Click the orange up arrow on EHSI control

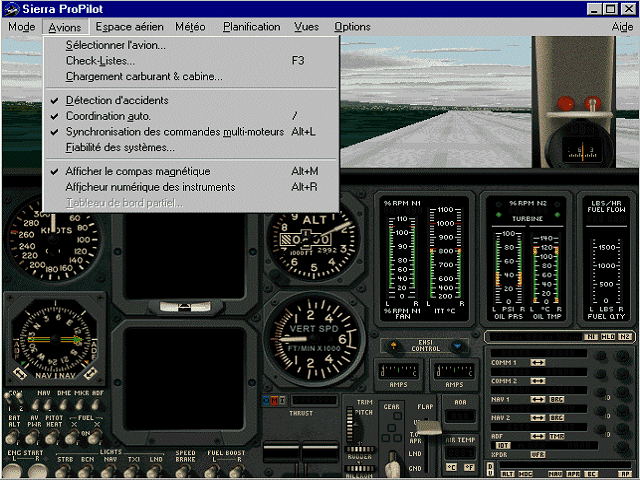tap(393, 346)
